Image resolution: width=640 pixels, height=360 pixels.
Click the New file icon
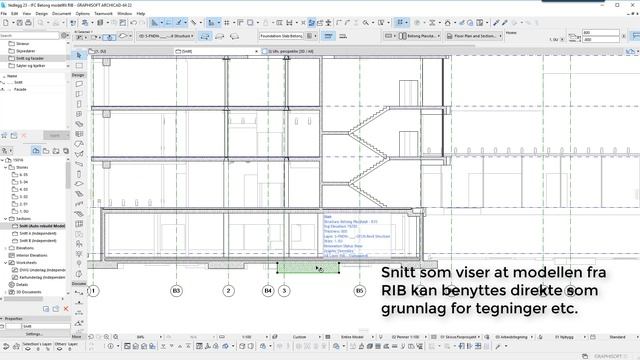coord(6,23)
